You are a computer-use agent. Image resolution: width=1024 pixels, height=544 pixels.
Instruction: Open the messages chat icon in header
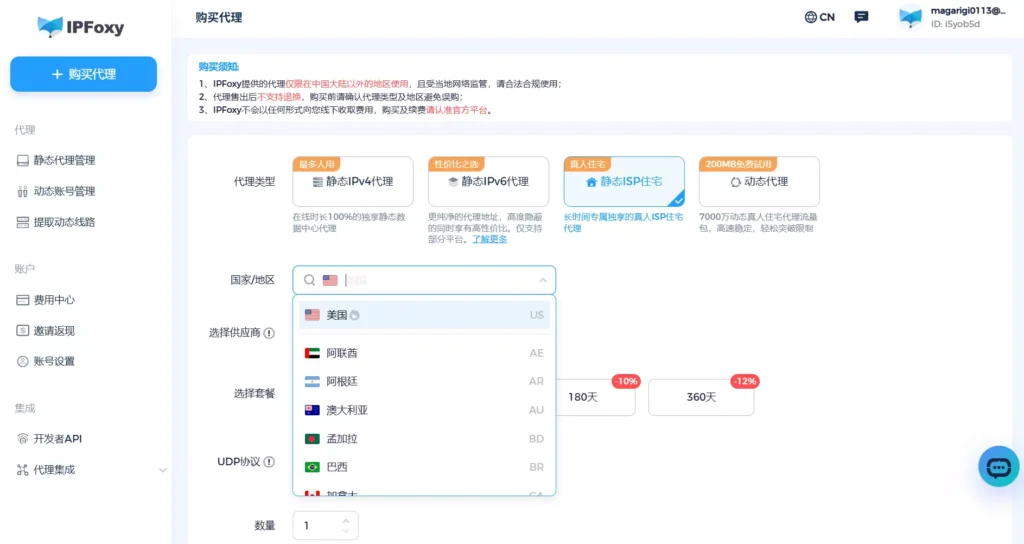(861, 17)
